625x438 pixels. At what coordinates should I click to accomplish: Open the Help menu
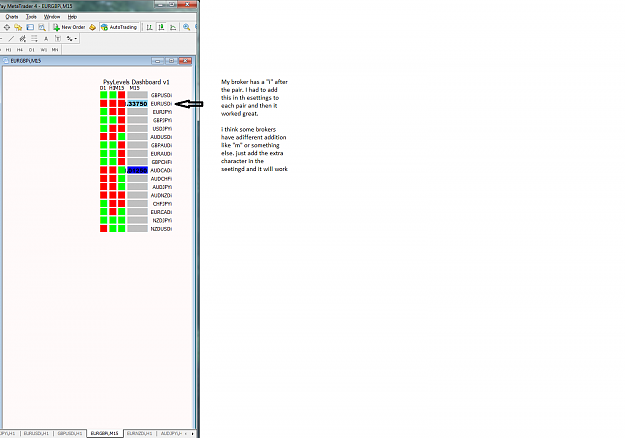(72, 17)
